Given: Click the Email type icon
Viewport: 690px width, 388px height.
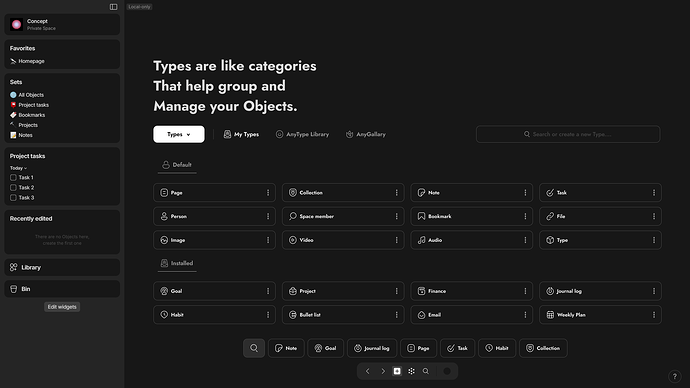Looking at the screenshot, I should (x=422, y=315).
